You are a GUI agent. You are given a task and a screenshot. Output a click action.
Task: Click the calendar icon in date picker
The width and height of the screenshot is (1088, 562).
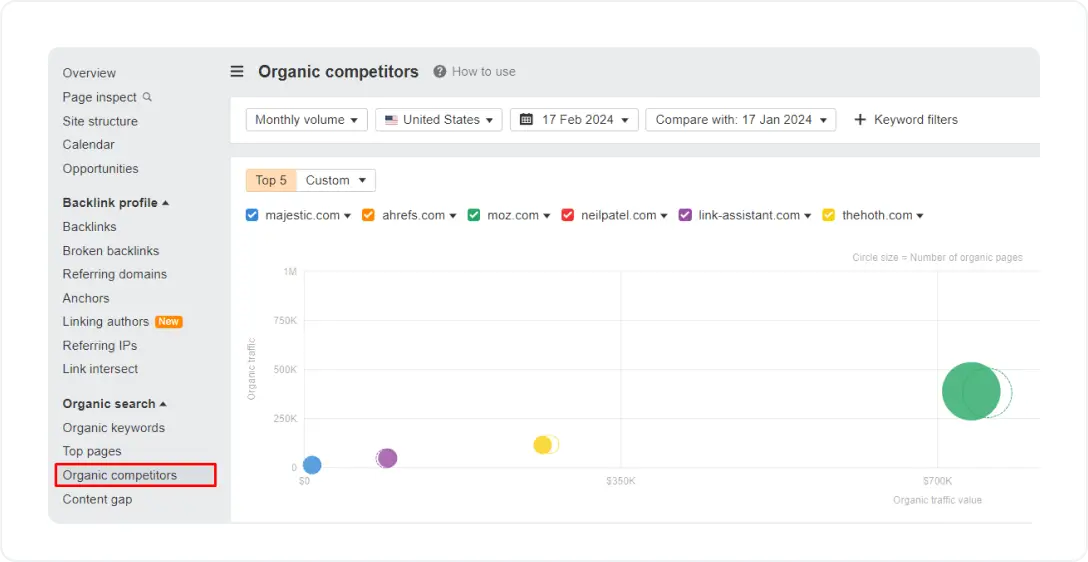(526, 120)
